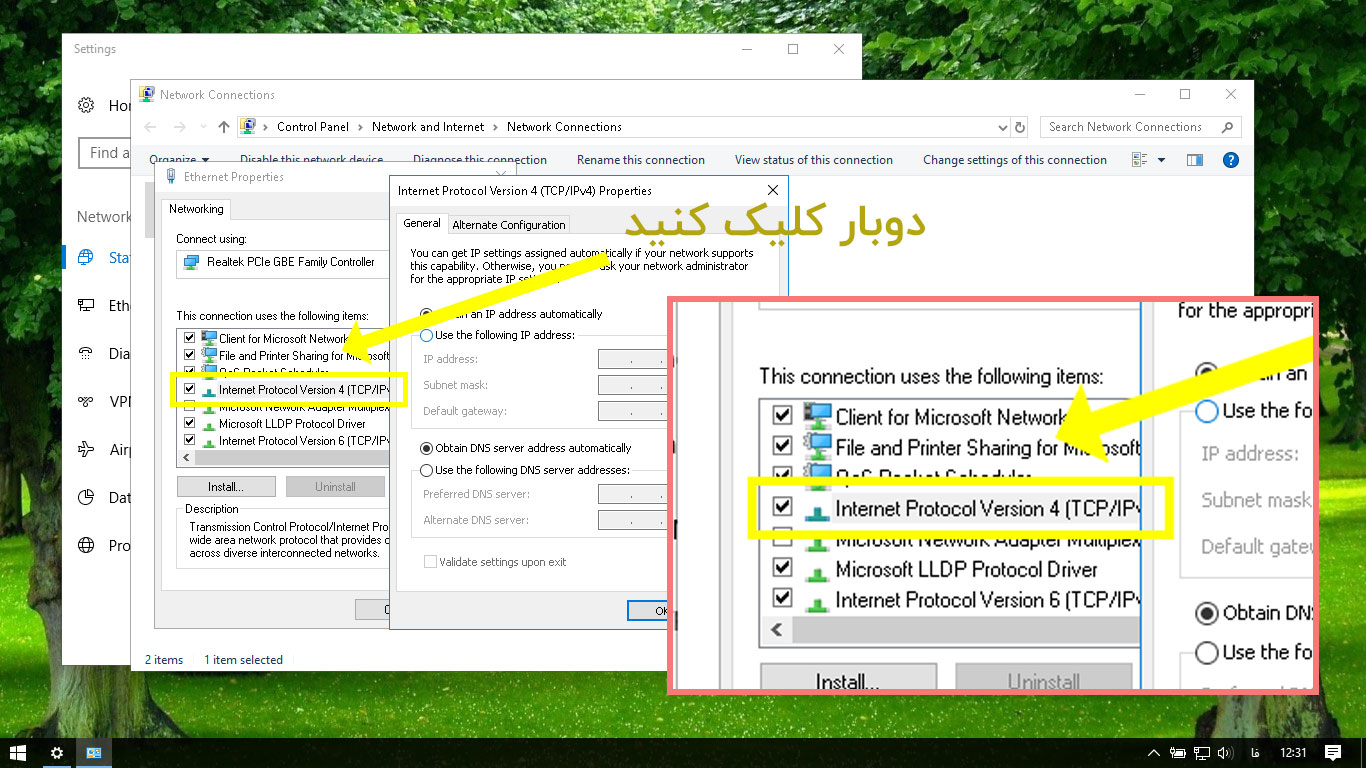Open Action Center notification icon in taskbar
The height and width of the screenshot is (768, 1366).
click(x=1332, y=753)
